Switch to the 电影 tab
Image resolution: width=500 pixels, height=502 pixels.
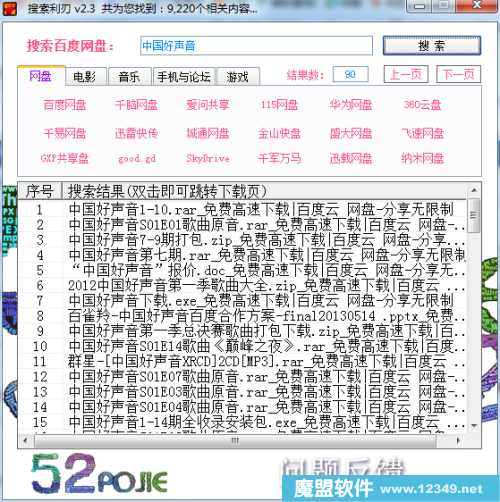coord(85,77)
